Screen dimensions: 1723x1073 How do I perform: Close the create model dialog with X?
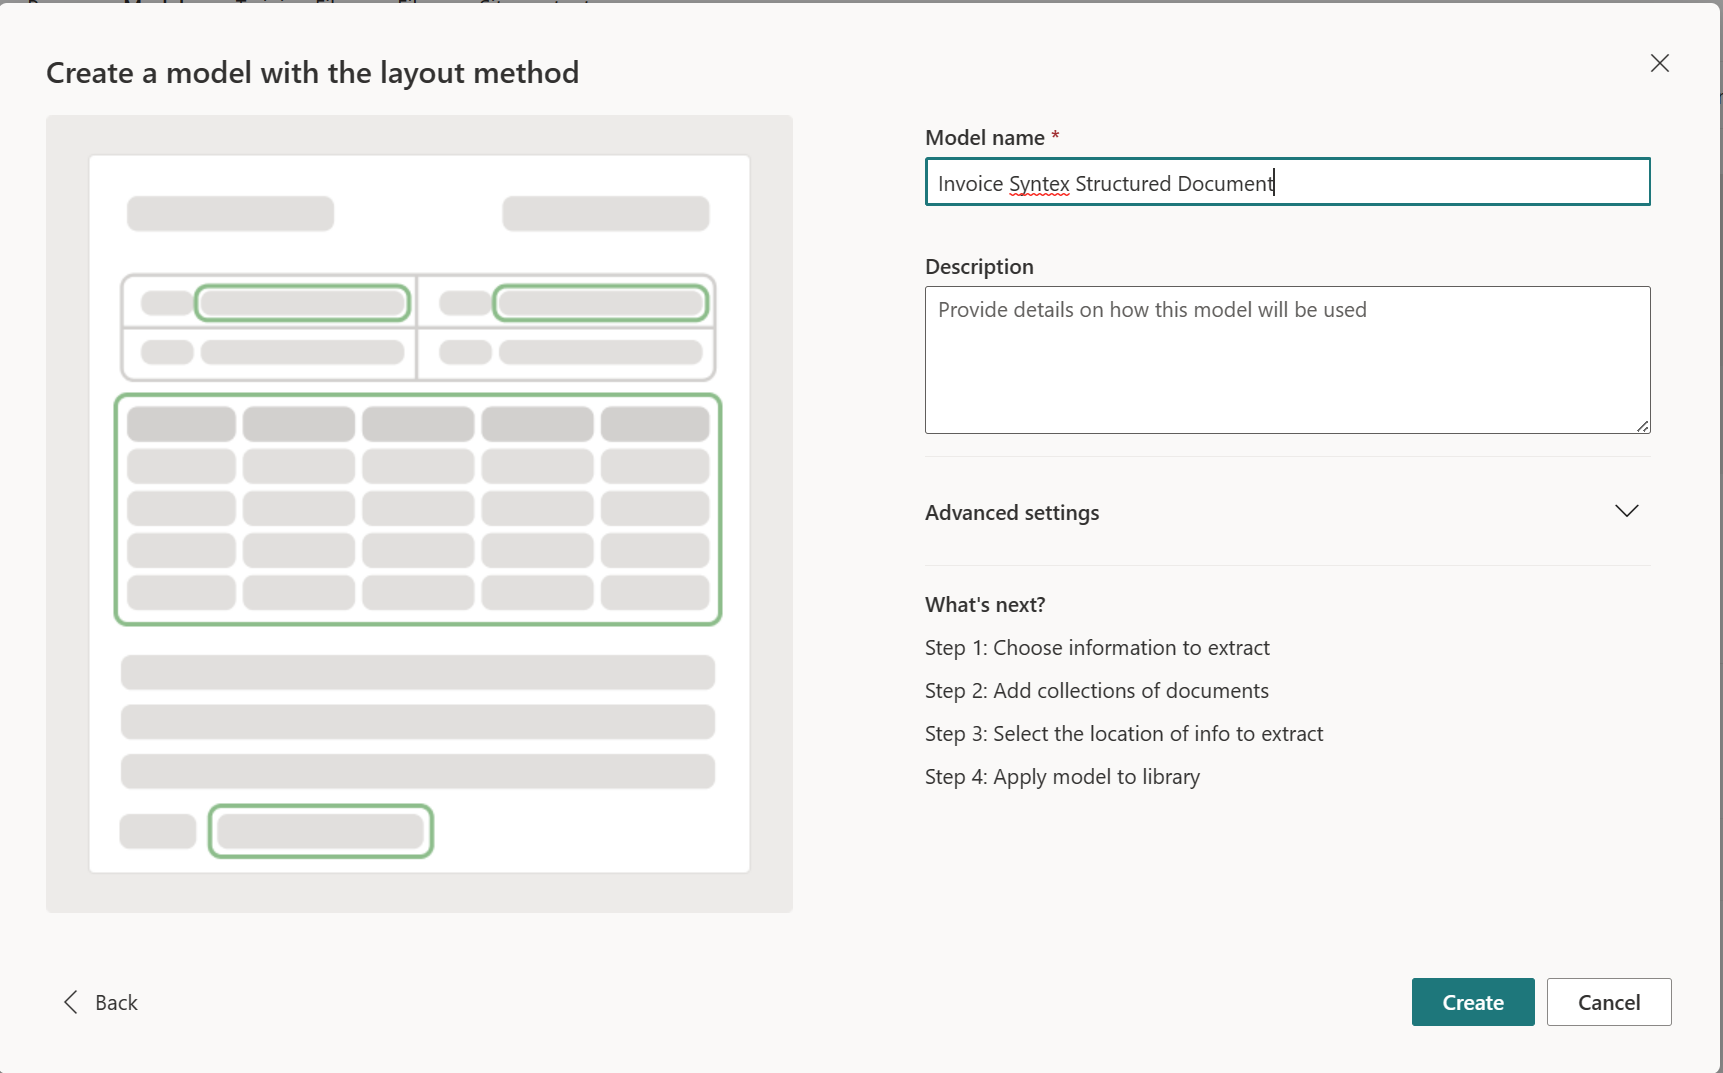click(x=1660, y=63)
